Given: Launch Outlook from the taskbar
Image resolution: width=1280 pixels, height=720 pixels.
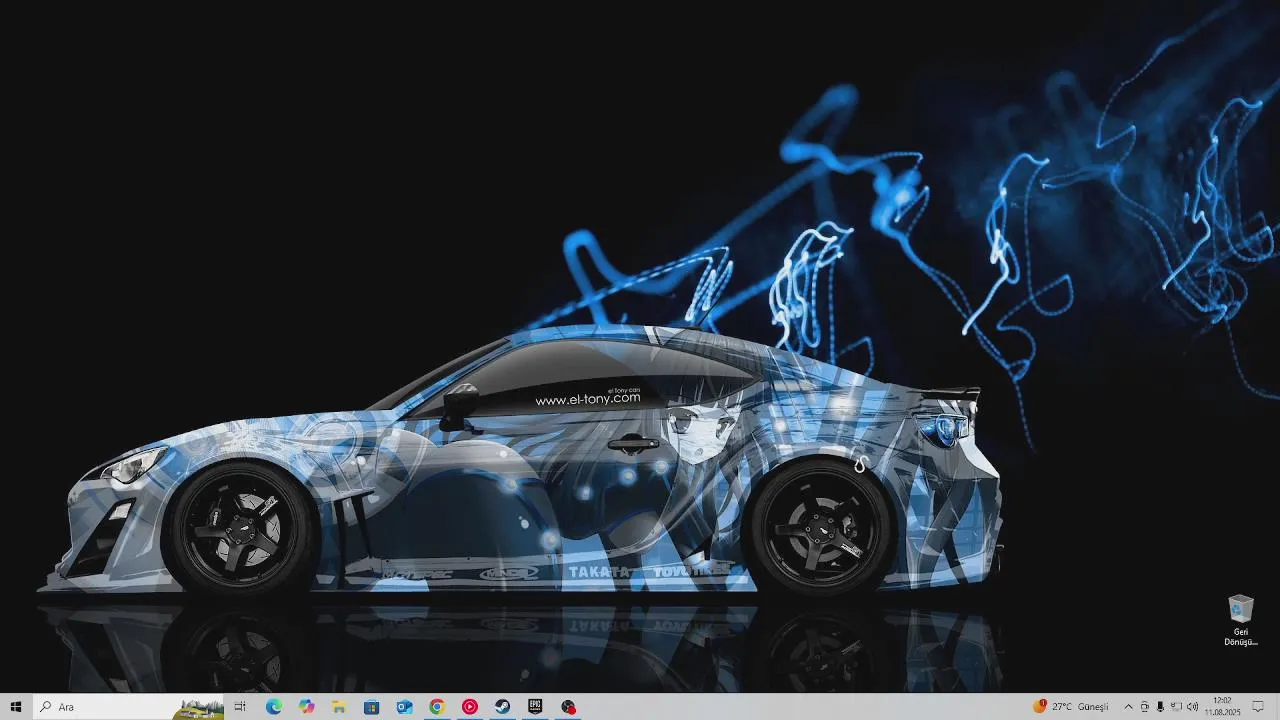Looking at the screenshot, I should (404, 707).
